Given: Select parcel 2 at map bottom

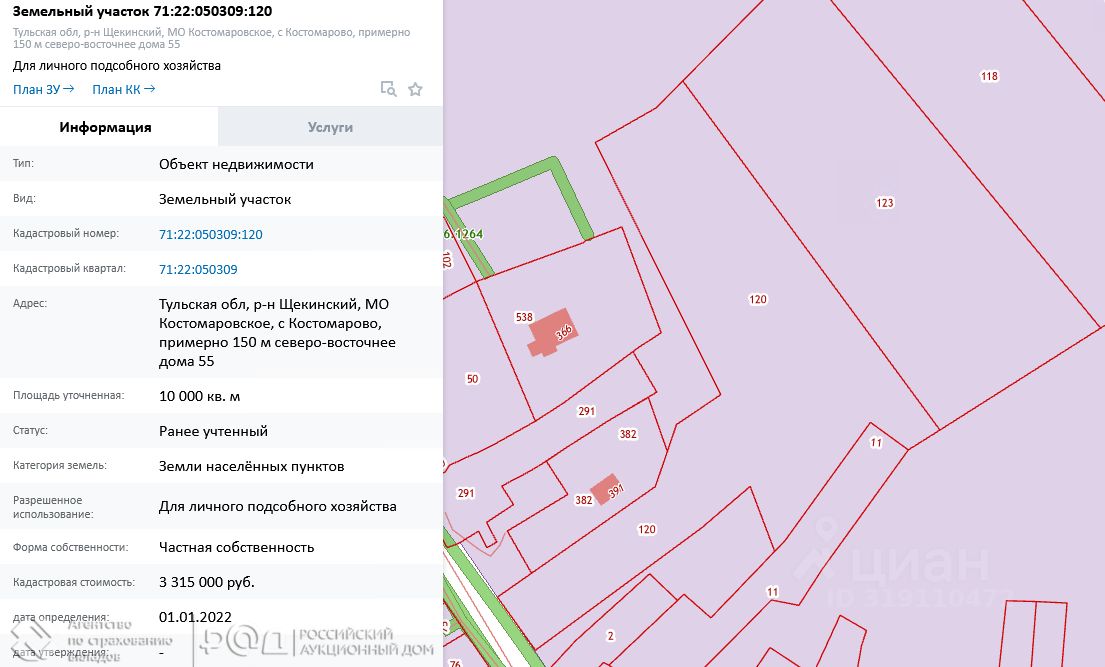Looking at the screenshot, I should 610,636.
